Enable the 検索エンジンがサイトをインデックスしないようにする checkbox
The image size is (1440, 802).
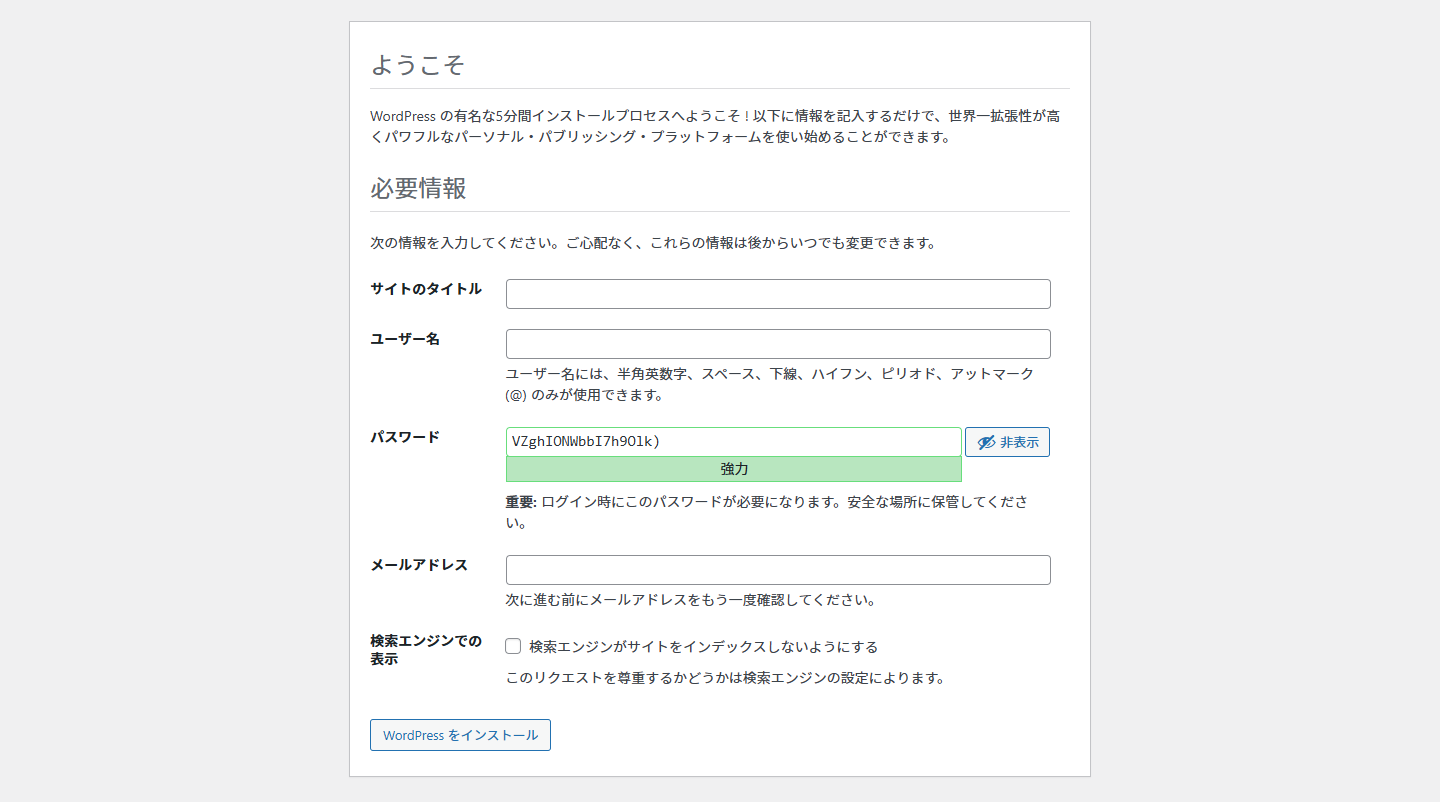point(513,646)
